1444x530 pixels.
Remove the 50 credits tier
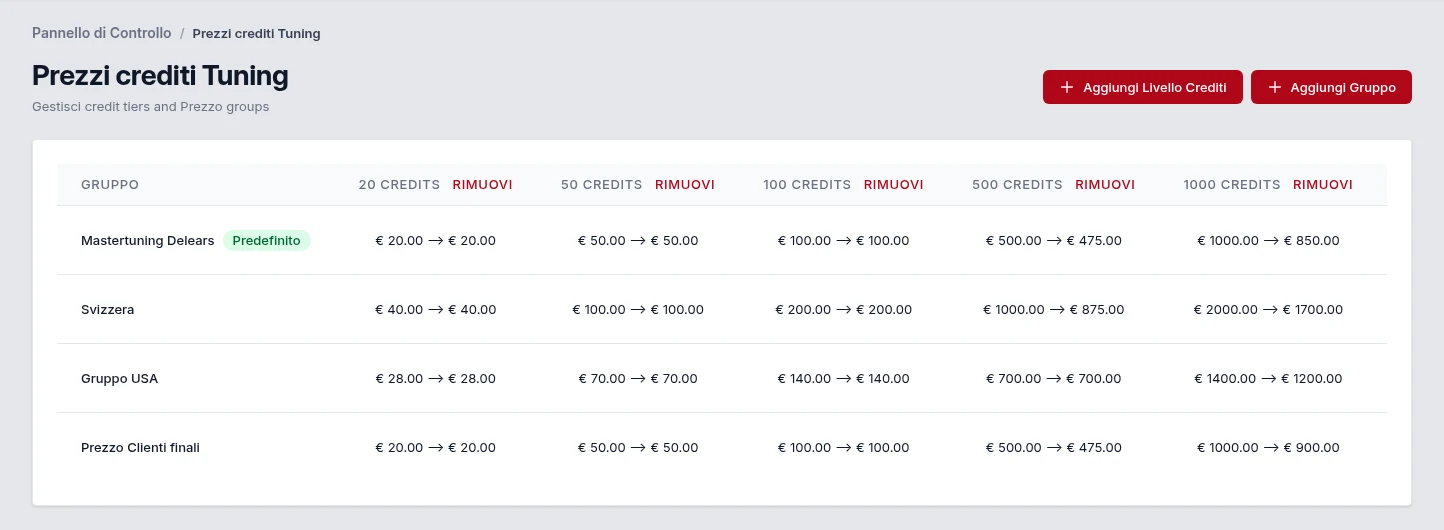coord(685,185)
